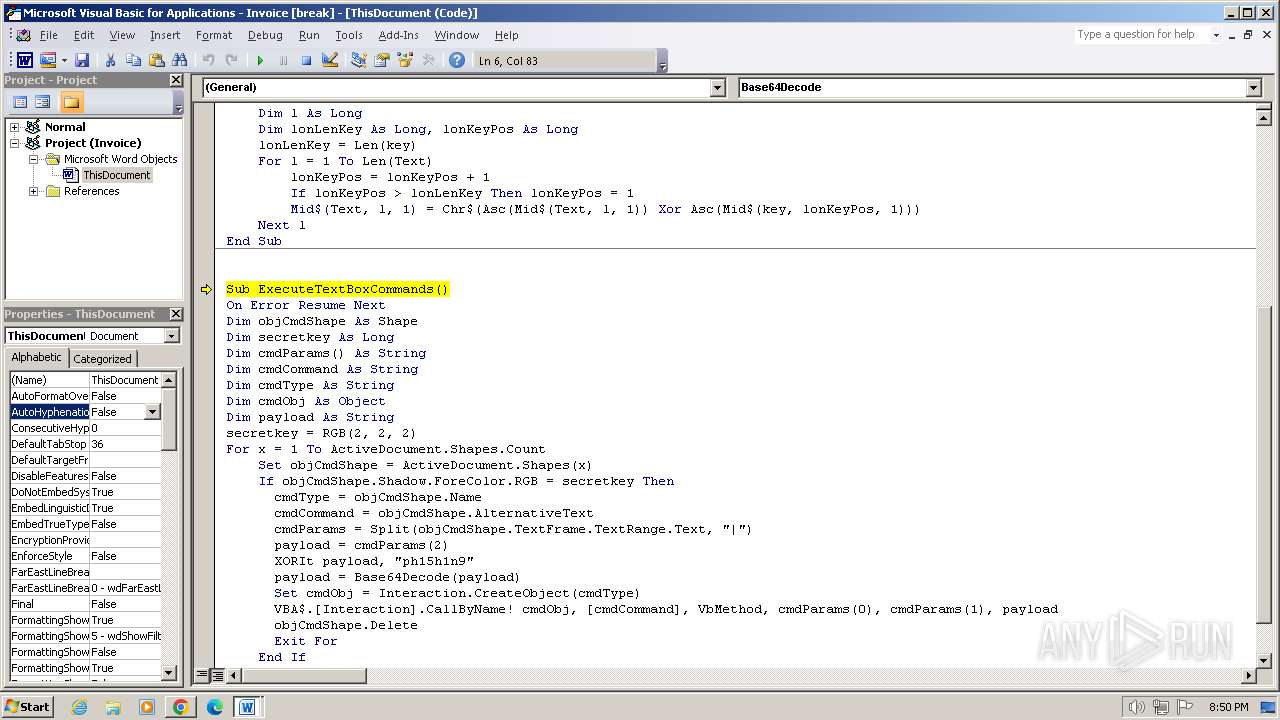1280x720 pixels.
Task: Switch to the Categorized properties tab
Action: click(x=102, y=359)
